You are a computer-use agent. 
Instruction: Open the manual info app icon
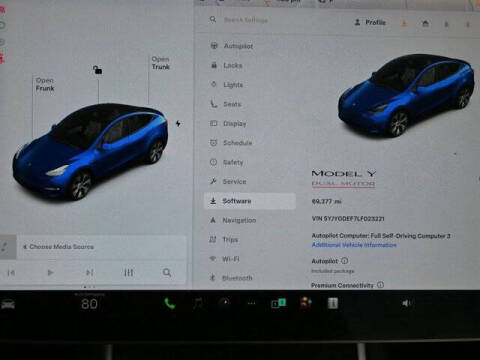click(333, 303)
